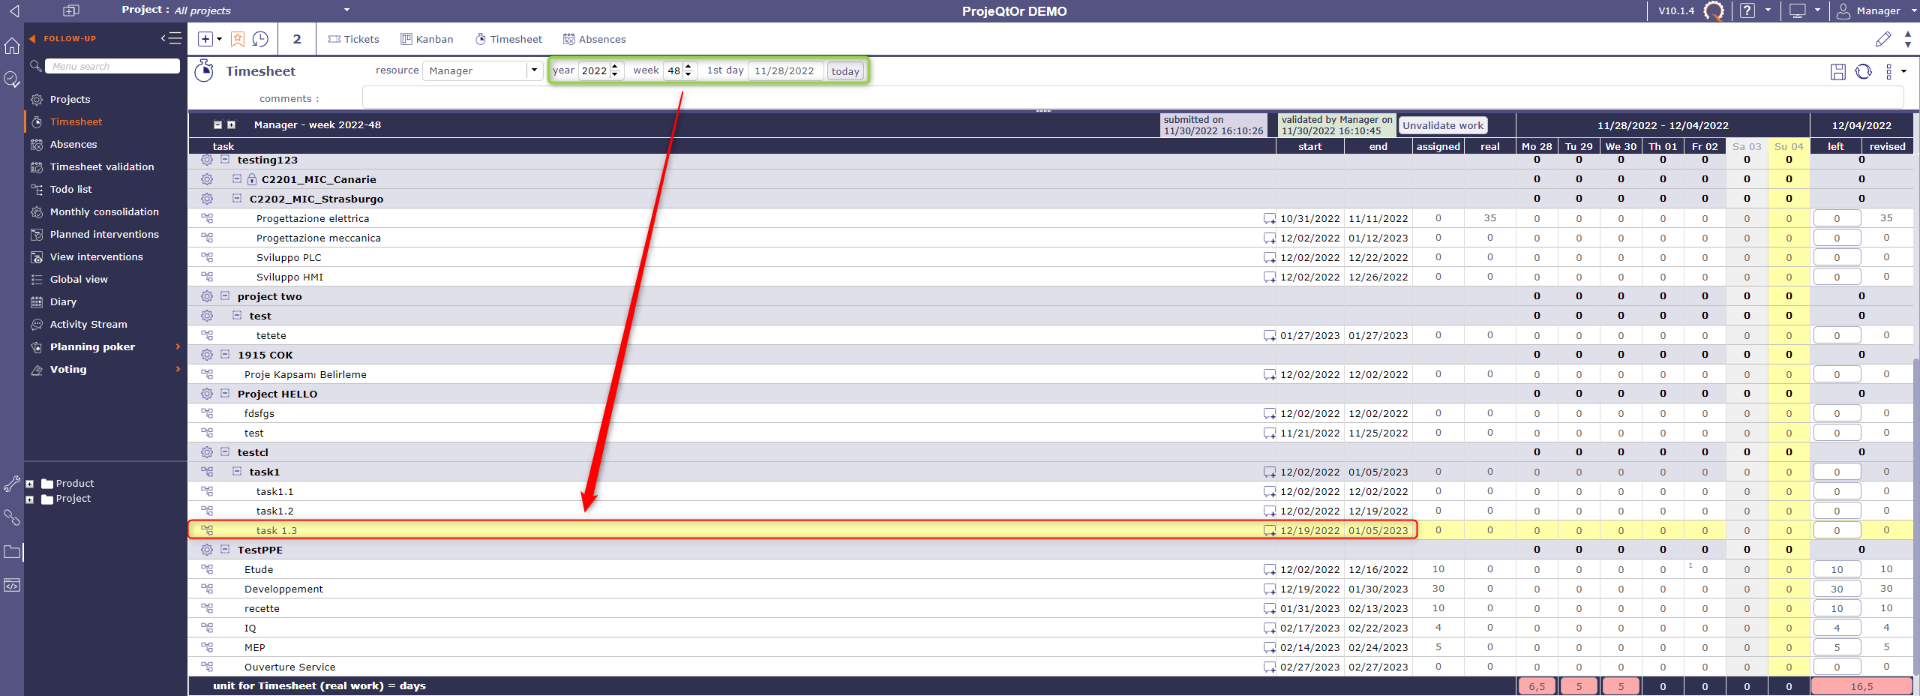Open the history clock icon in toolbar
The width and height of the screenshot is (1920, 696).
pyautogui.click(x=260, y=39)
